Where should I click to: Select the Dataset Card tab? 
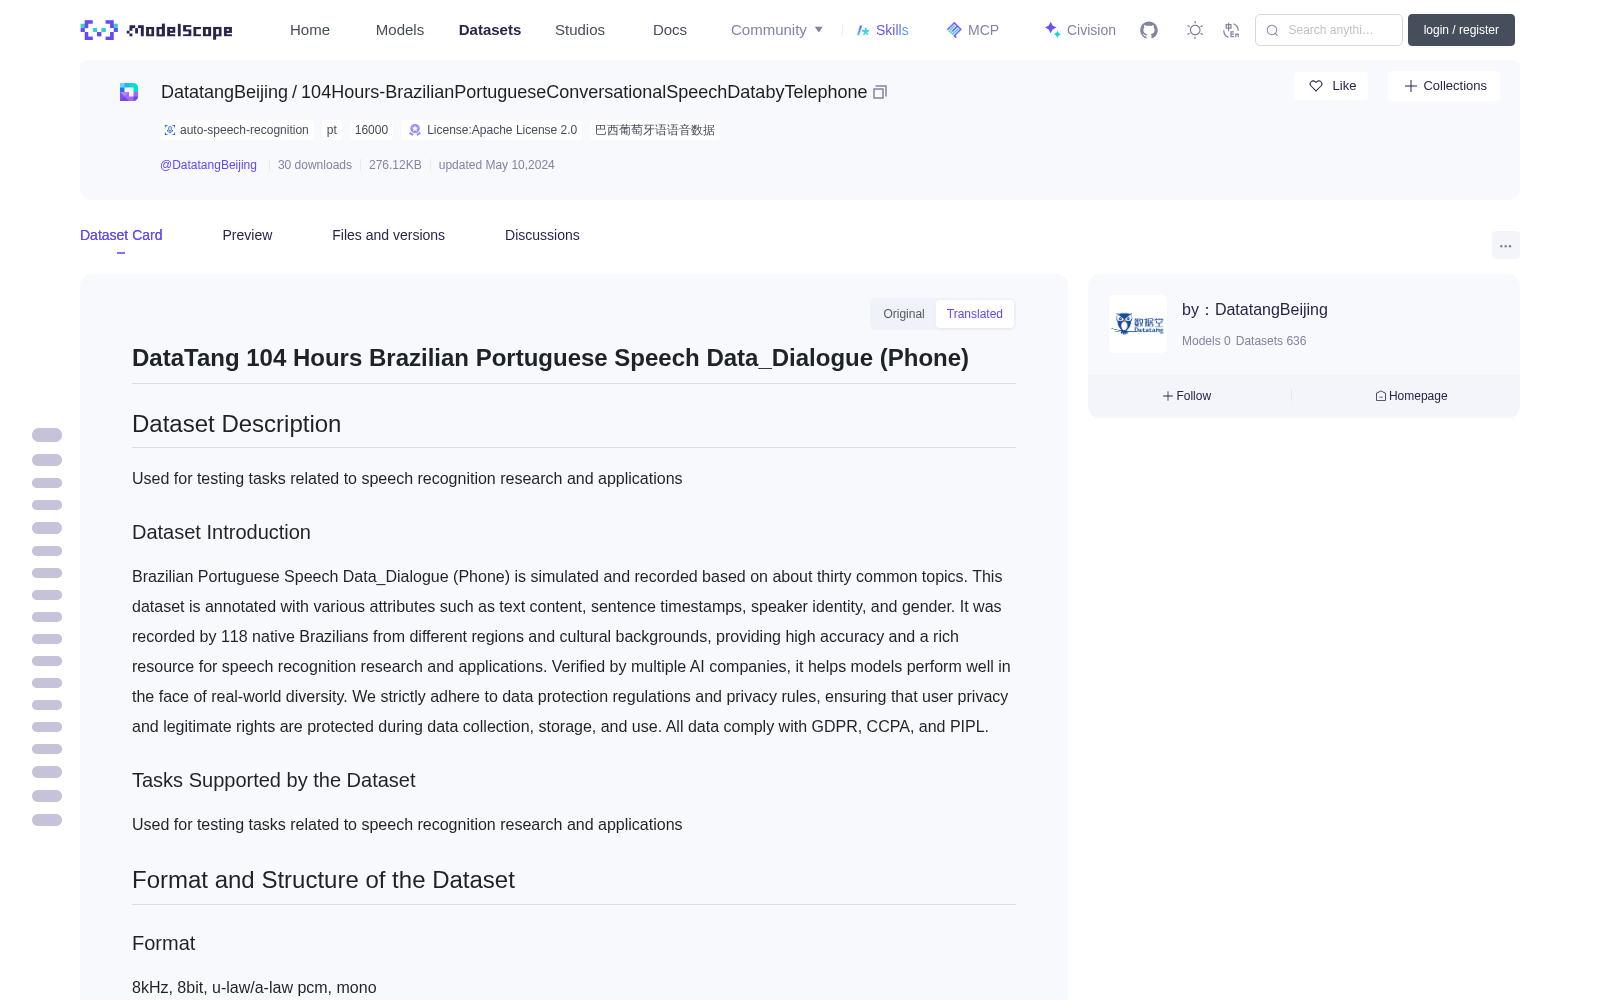point(121,235)
